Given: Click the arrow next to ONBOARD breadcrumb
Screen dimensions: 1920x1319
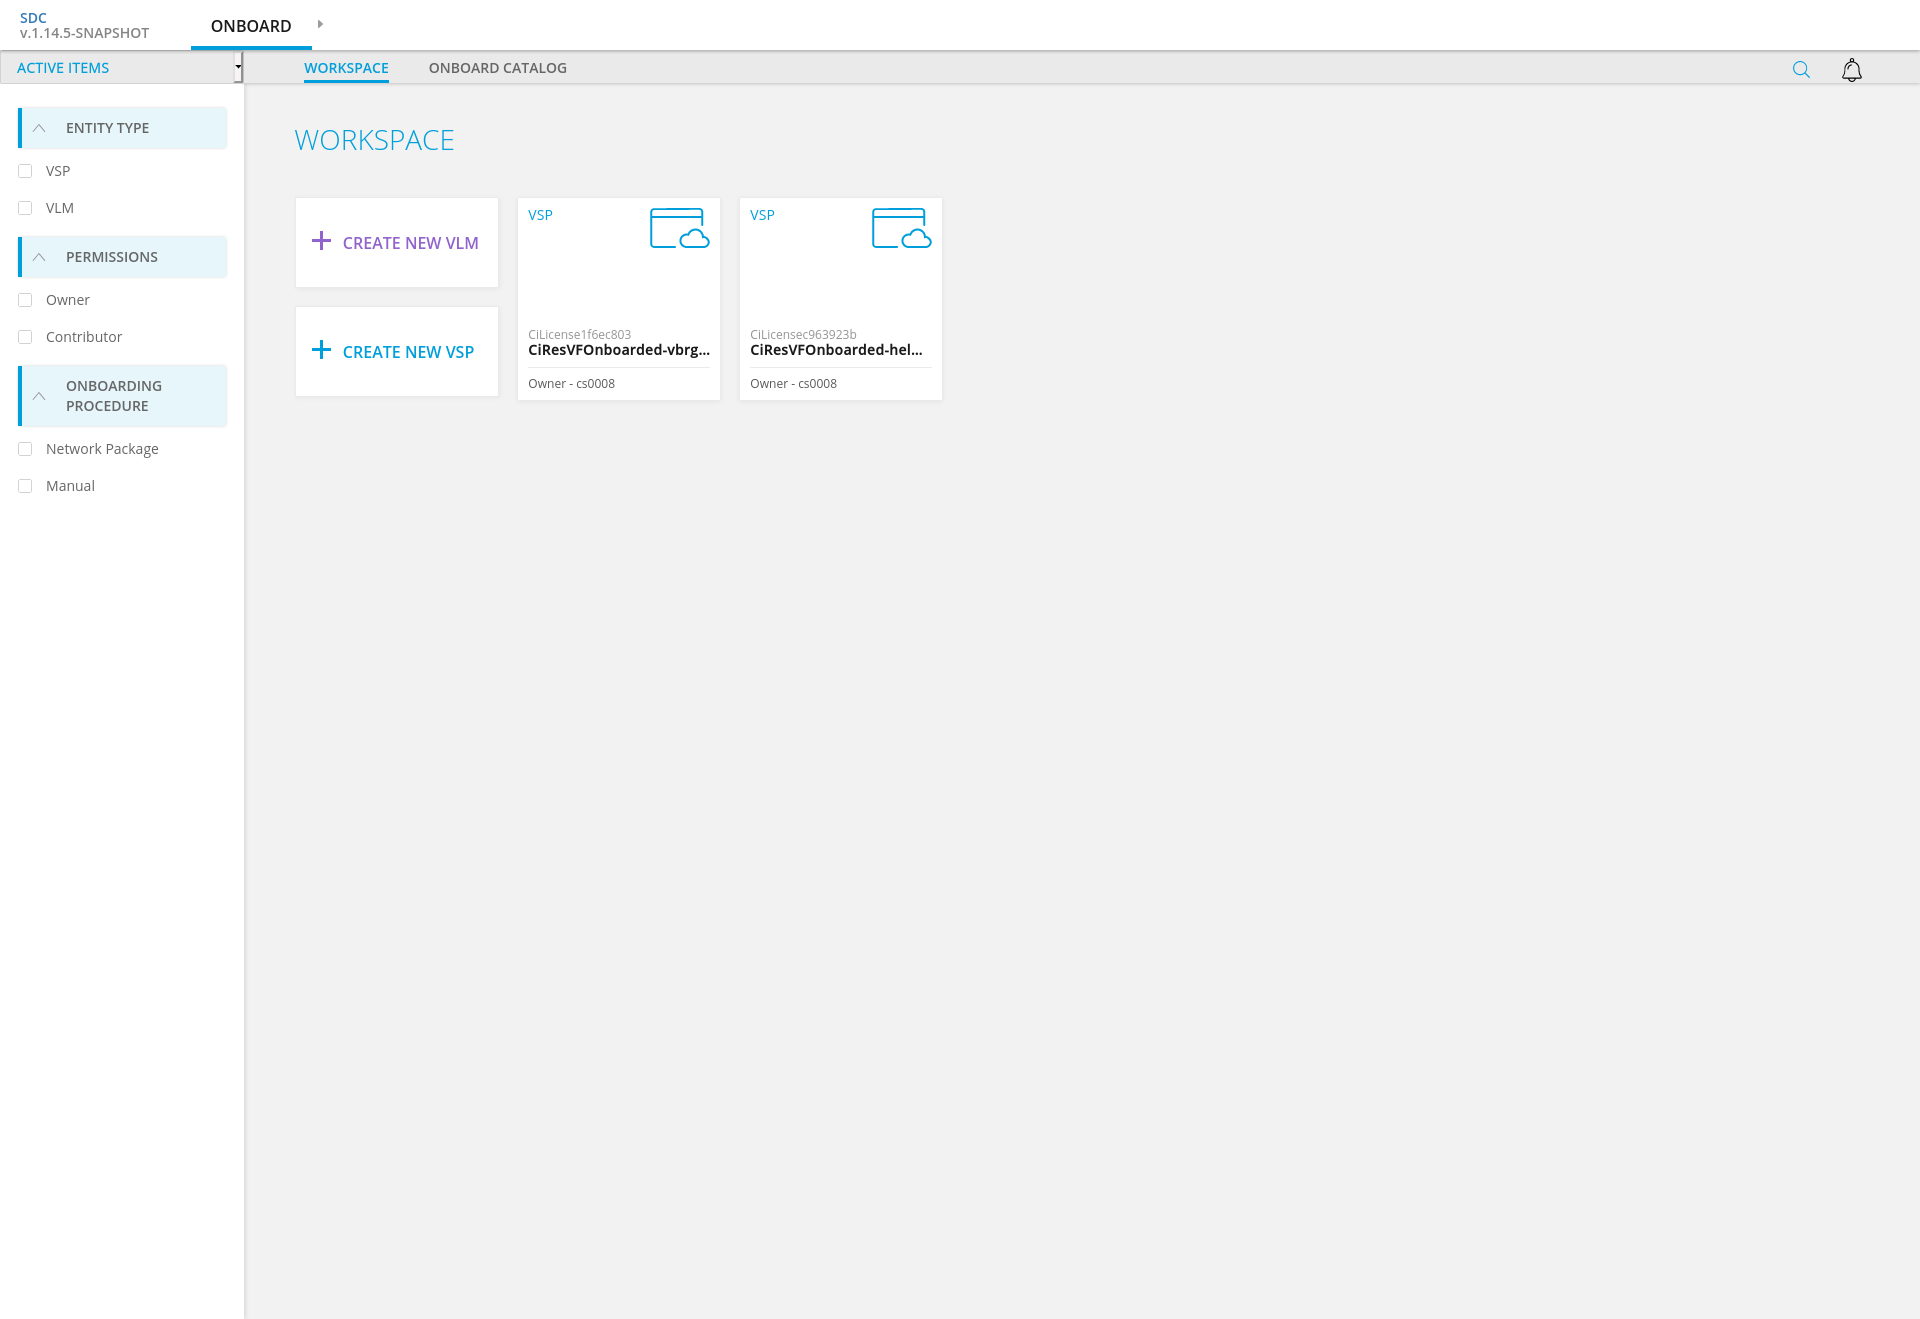Looking at the screenshot, I should (x=320, y=24).
